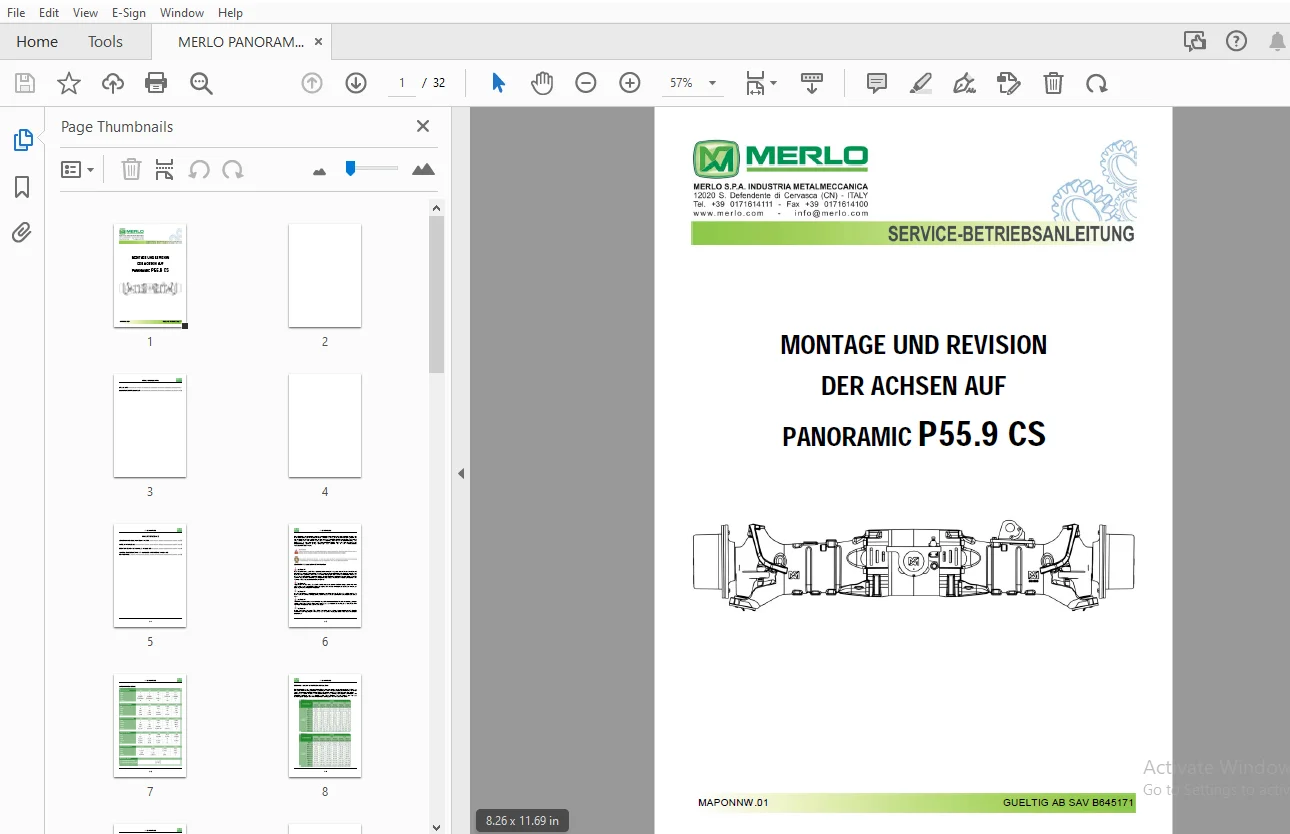The height and width of the screenshot is (834, 1290).
Task: Bookmark document with the star icon
Action: pos(69,83)
